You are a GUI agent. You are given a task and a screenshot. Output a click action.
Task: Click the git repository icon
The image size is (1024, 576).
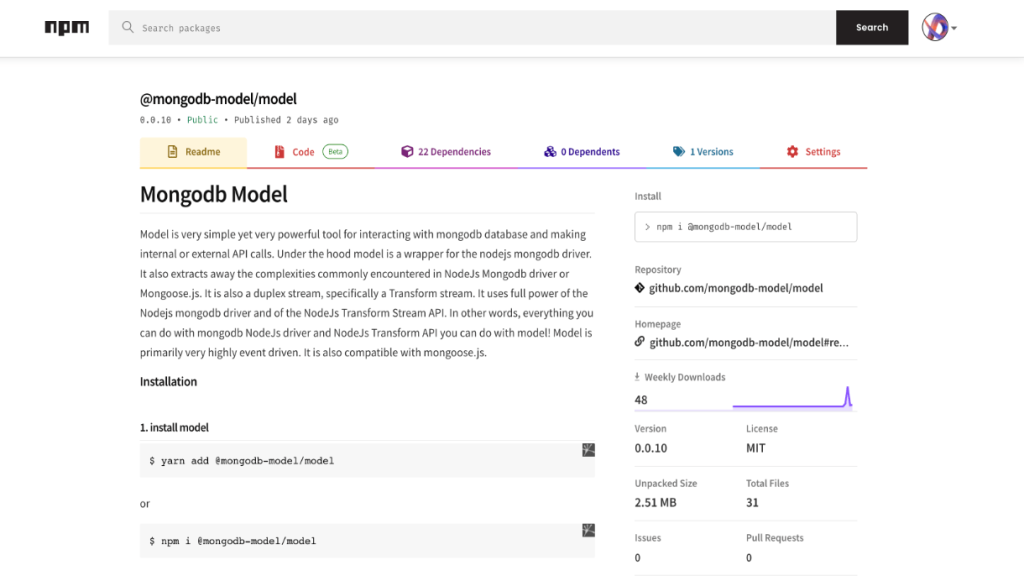pos(640,288)
